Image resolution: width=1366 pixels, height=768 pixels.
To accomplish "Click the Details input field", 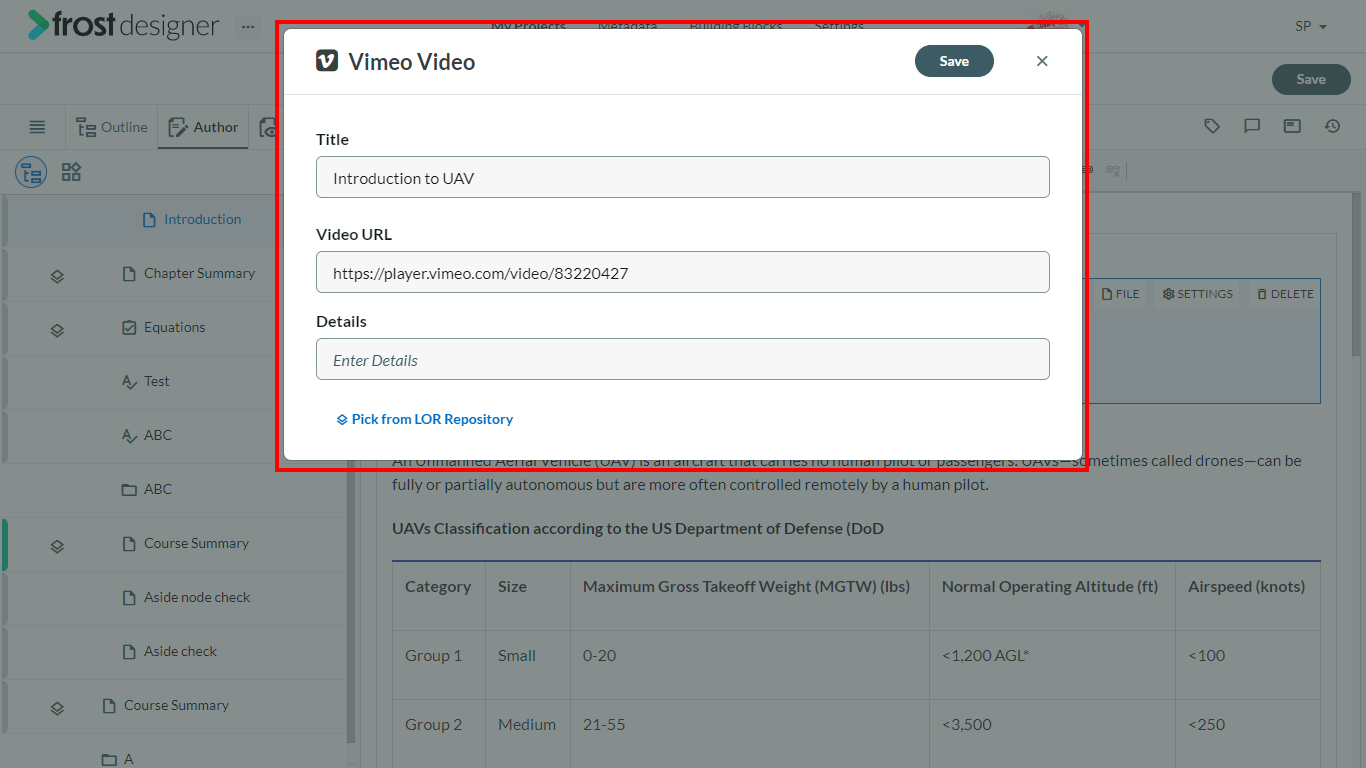I will pos(683,359).
